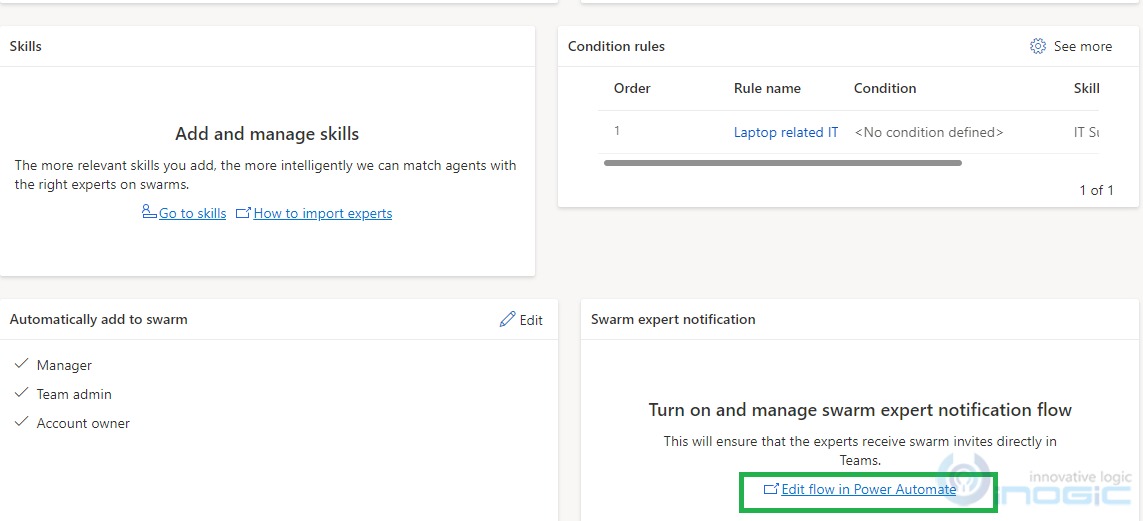Viewport: 1143px width, 521px height.
Task: Click the order number 1 cell
Action: point(617,131)
